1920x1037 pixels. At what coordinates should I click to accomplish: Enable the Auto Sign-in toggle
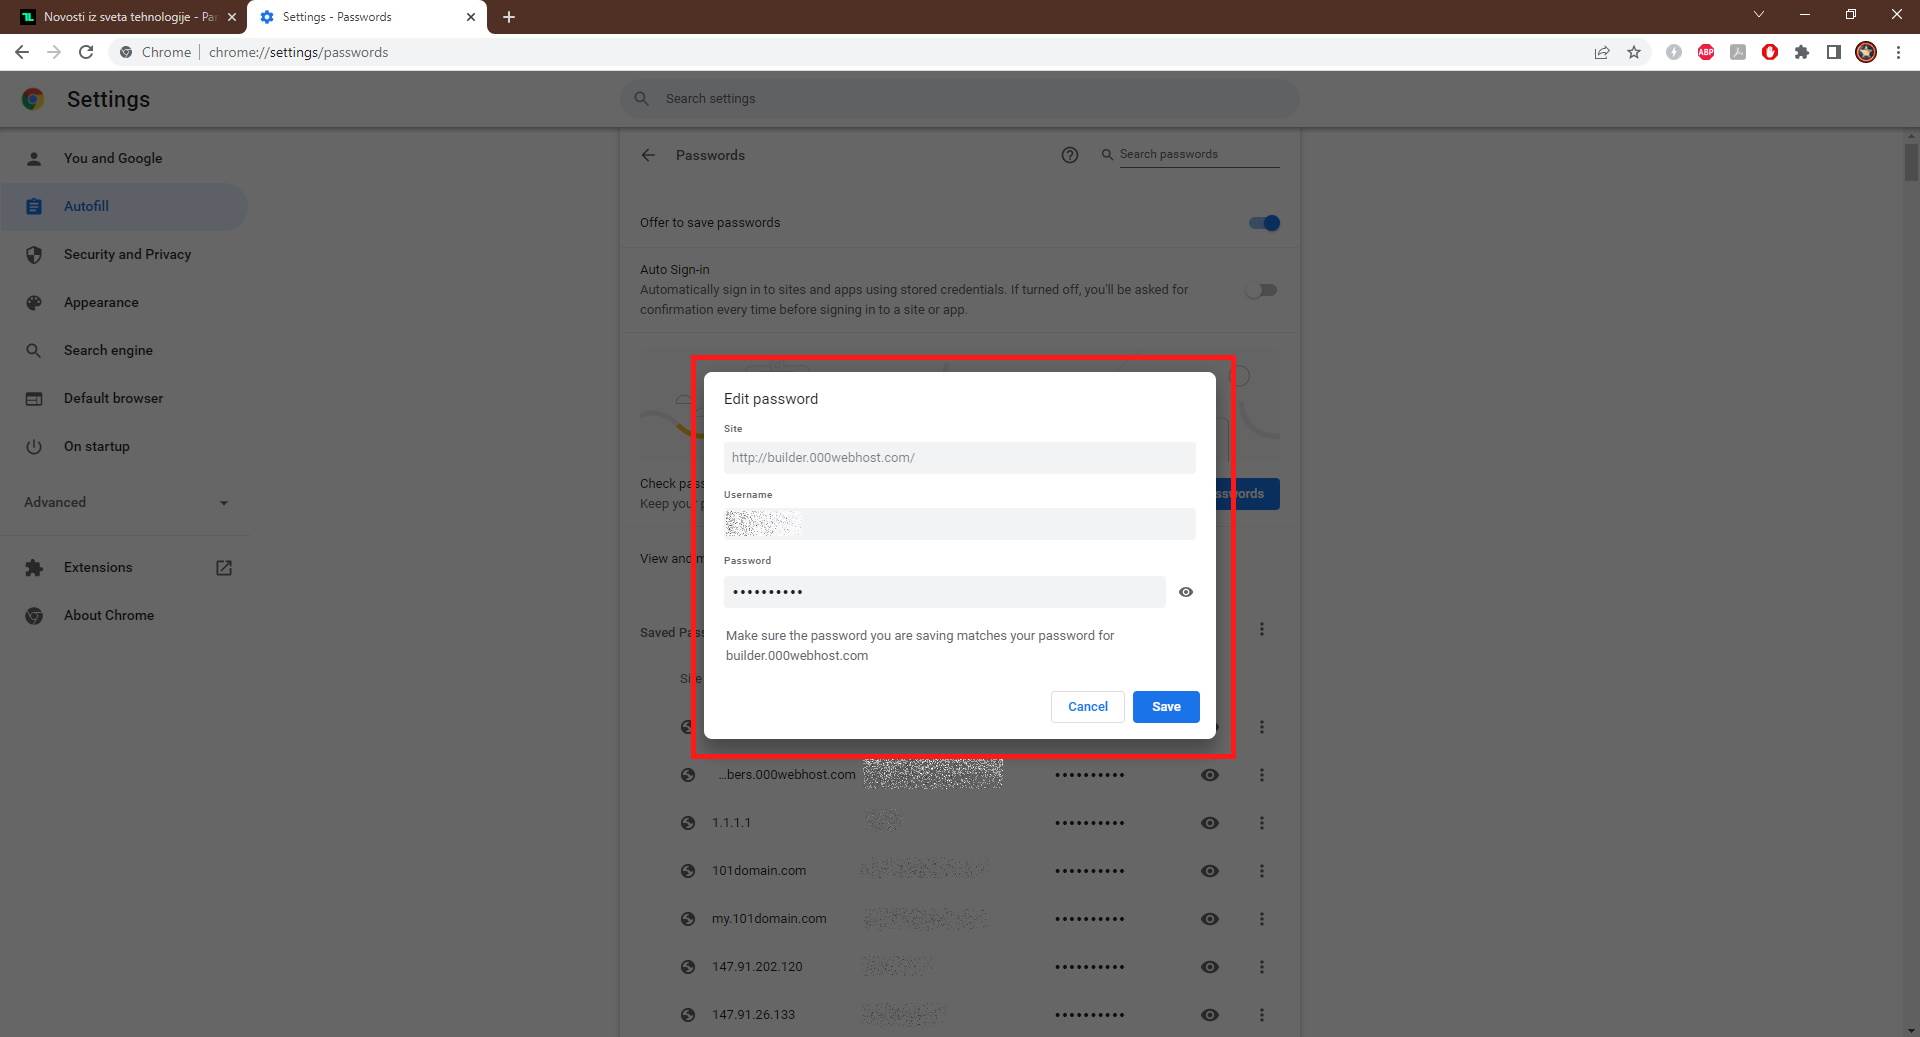pos(1262,289)
